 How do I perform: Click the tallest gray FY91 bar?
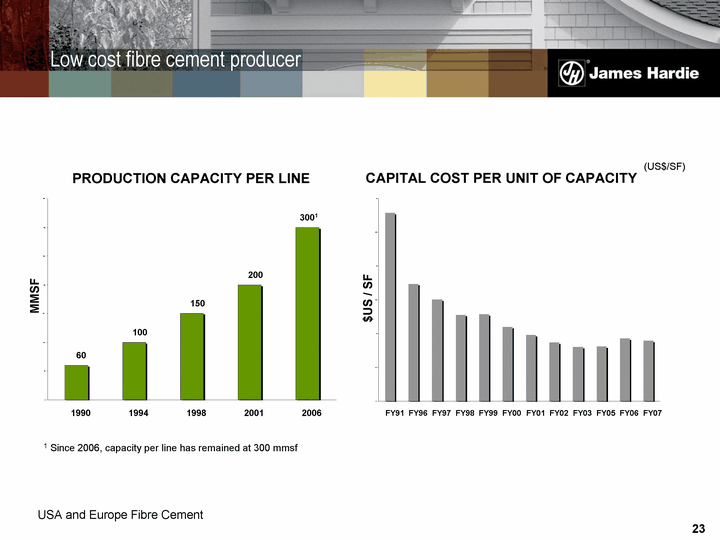(390, 306)
